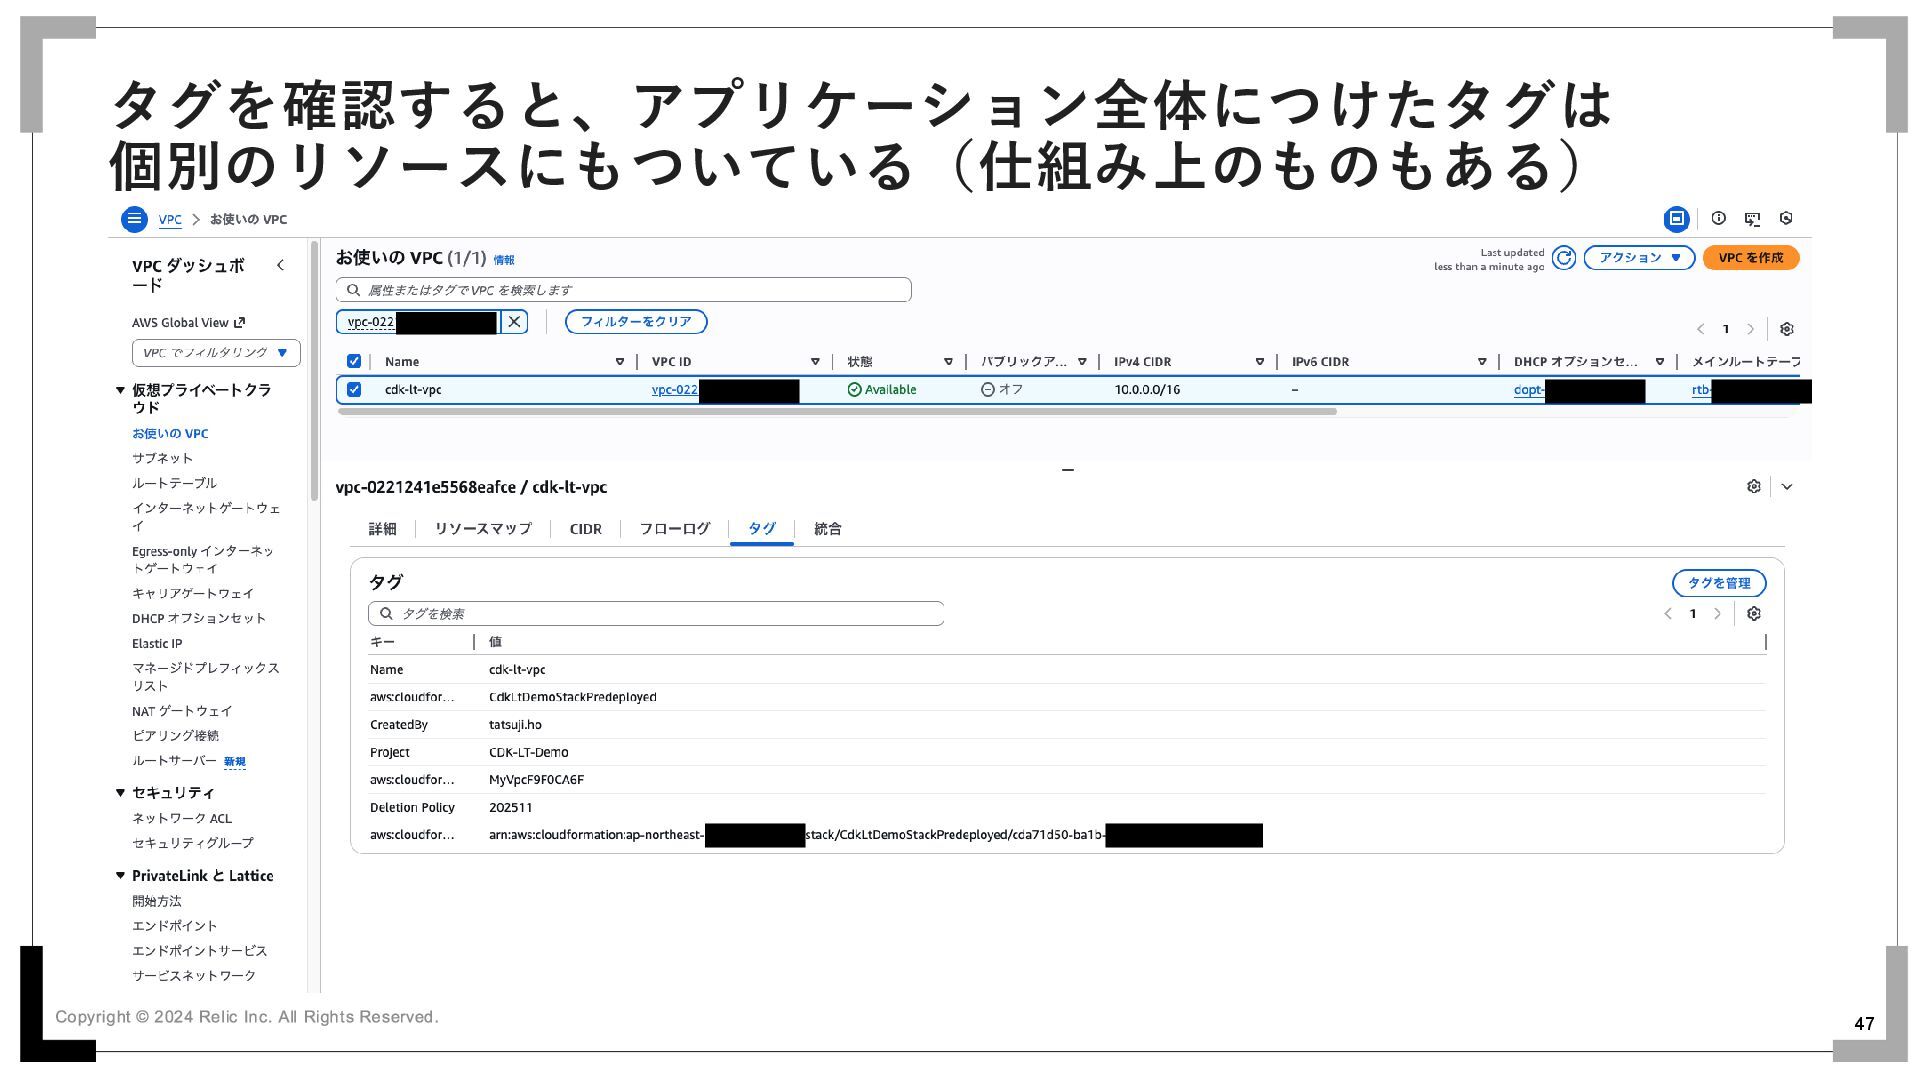Remove the vpc-022 filter token with X
Viewport: 1920px width, 1080px height.
click(x=514, y=322)
